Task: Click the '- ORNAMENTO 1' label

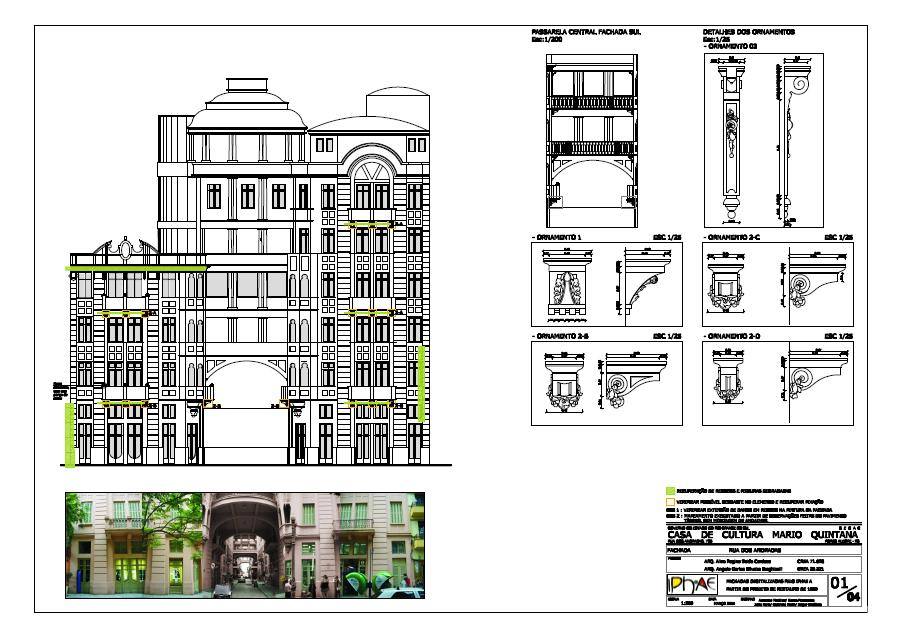Action: point(556,237)
